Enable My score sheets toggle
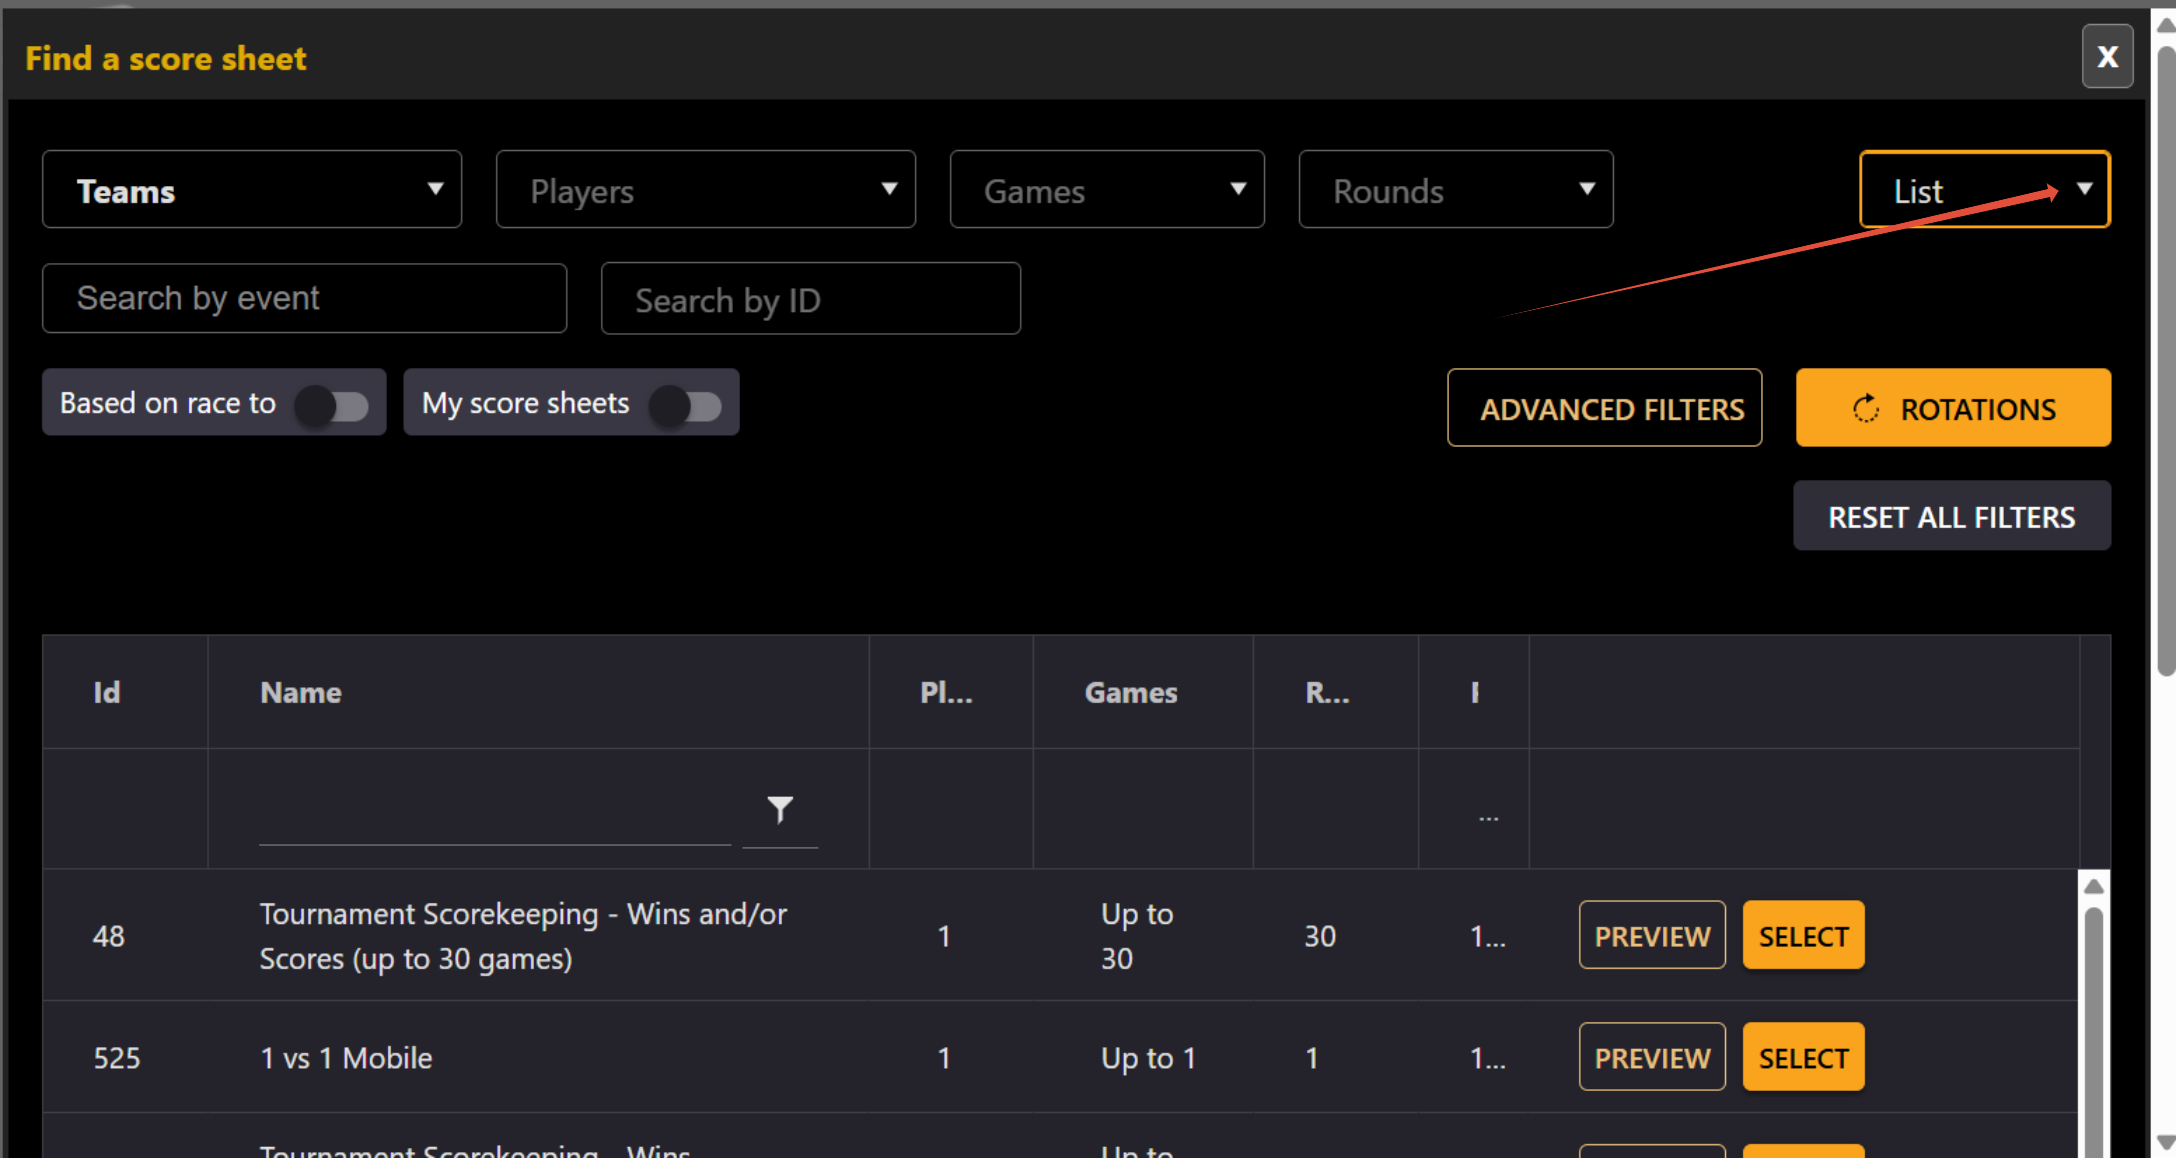Screen dimensions: 2176x1158 (x=686, y=404)
